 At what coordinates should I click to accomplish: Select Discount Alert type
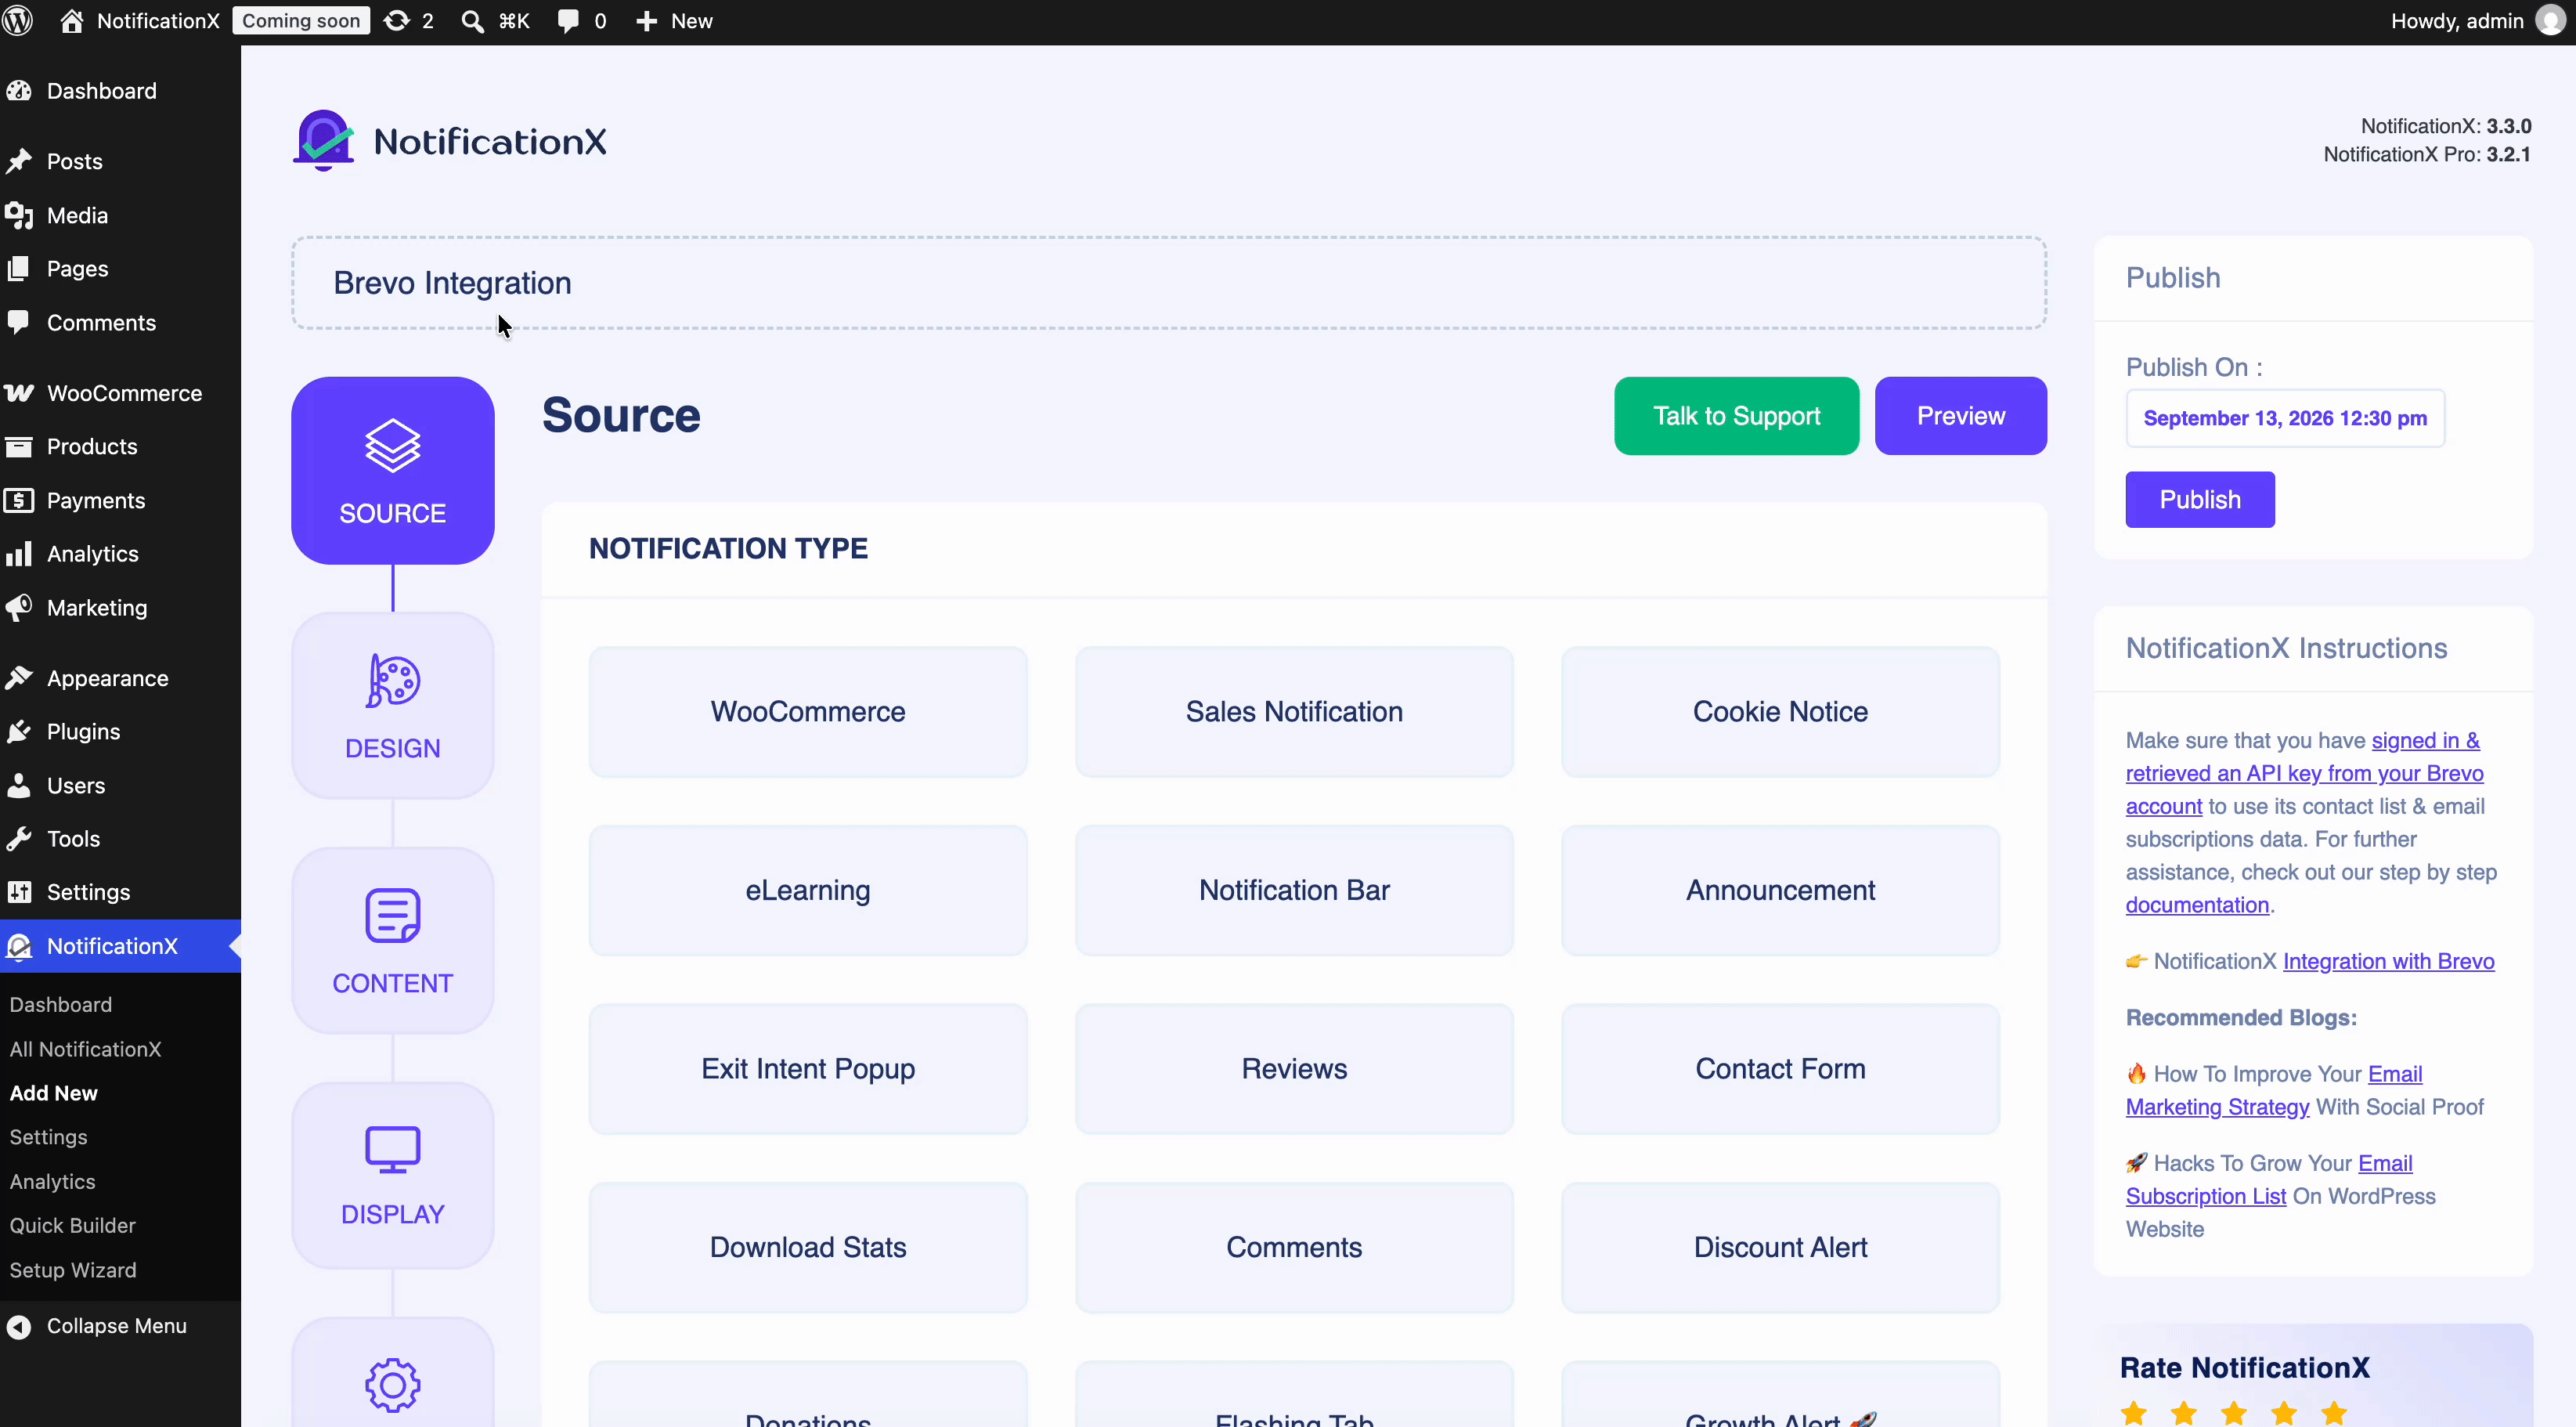click(x=1780, y=1248)
